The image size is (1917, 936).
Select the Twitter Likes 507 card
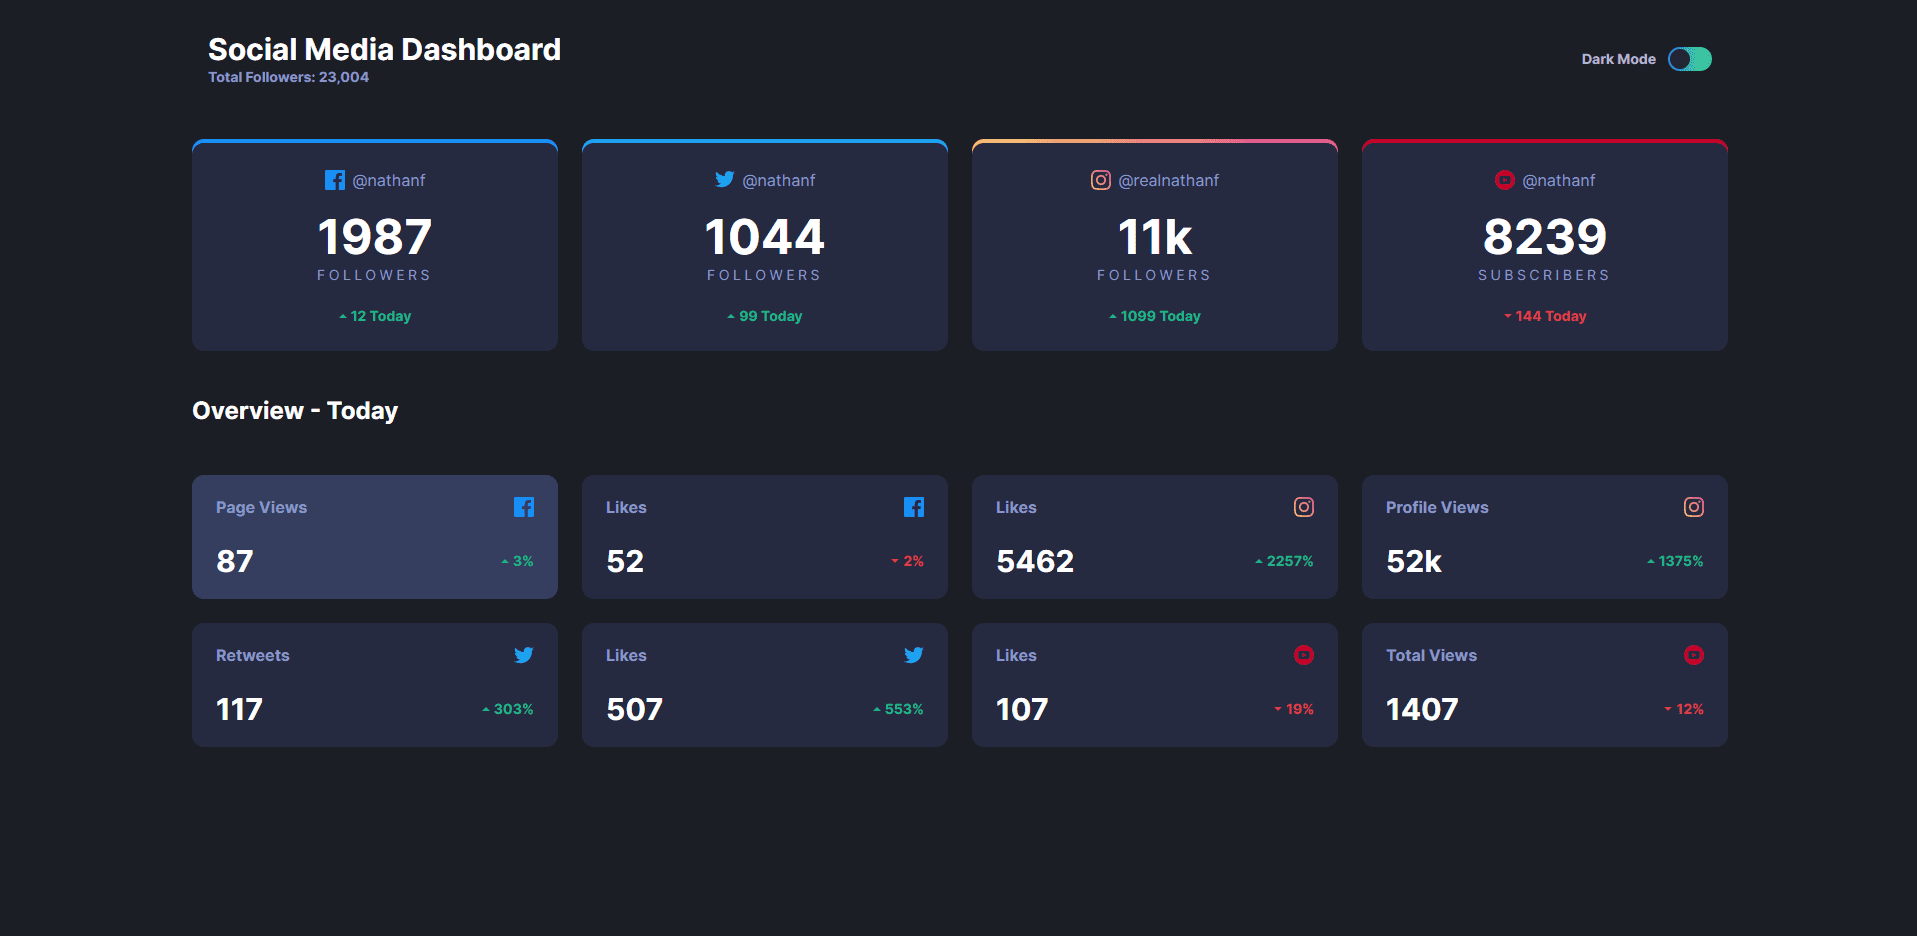point(764,685)
